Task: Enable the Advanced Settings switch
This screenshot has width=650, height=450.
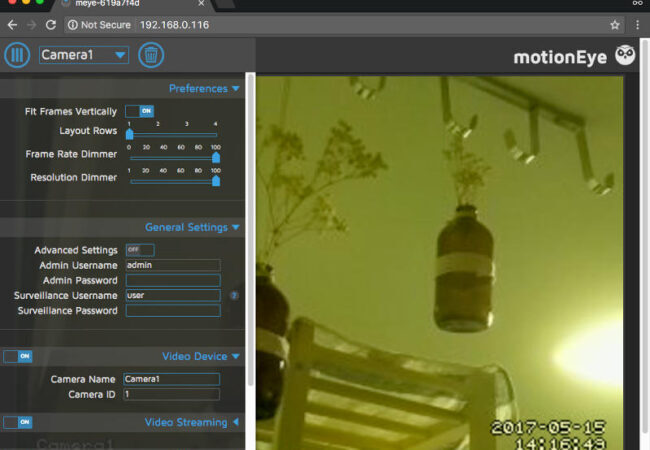Action: click(x=139, y=250)
